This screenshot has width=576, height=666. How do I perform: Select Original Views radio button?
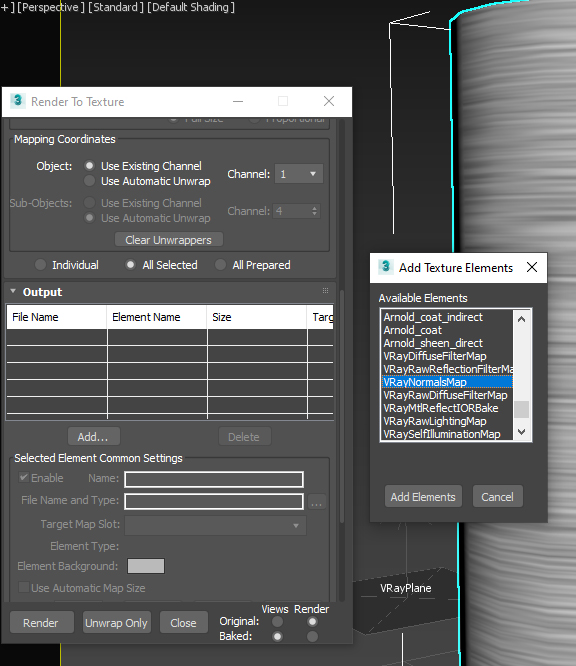(x=277, y=621)
